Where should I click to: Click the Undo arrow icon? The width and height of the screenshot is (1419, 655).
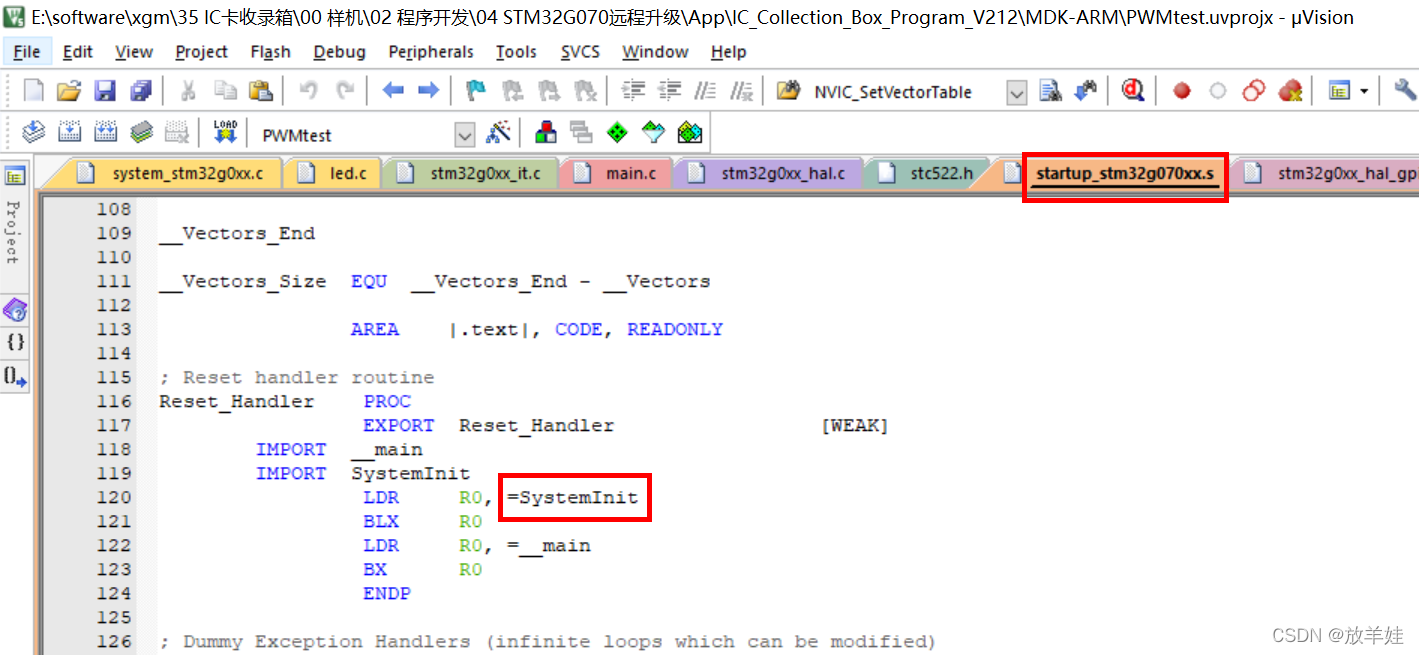click(309, 91)
